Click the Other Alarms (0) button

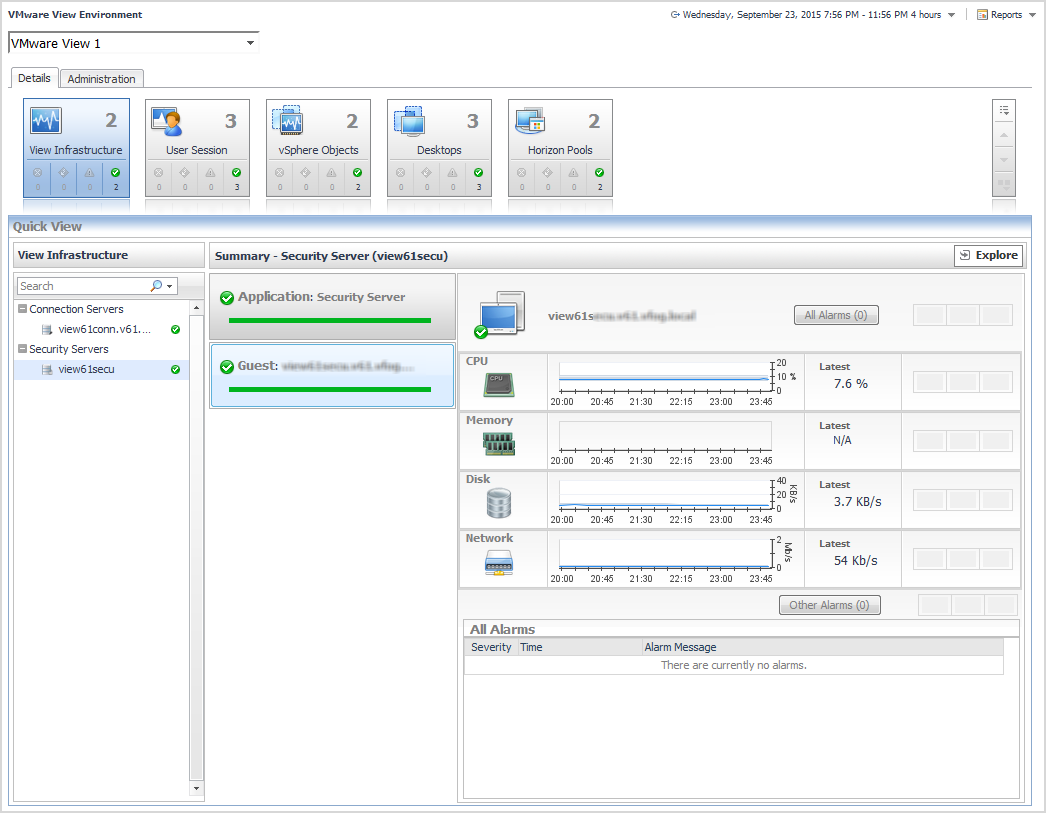pos(829,605)
